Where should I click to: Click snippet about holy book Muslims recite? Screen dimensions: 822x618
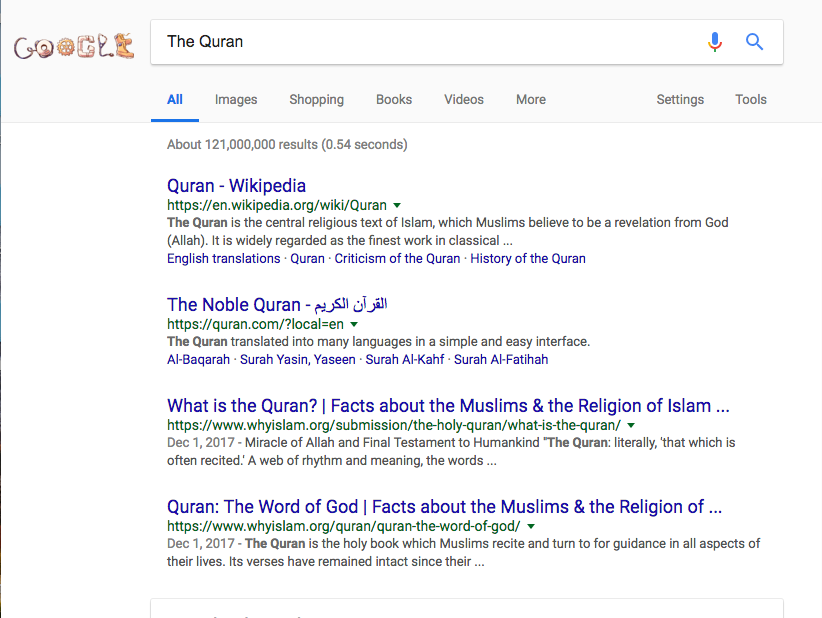tap(463, 552)
